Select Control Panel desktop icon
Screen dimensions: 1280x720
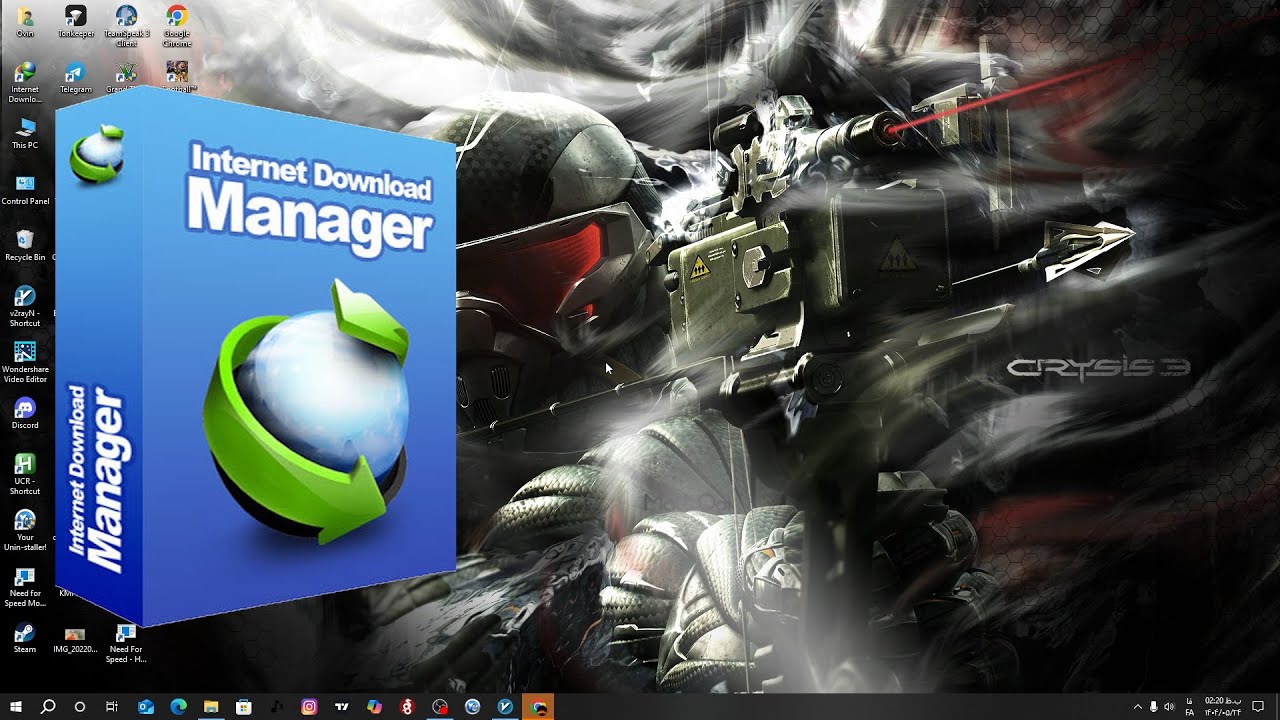click(25, 190)
